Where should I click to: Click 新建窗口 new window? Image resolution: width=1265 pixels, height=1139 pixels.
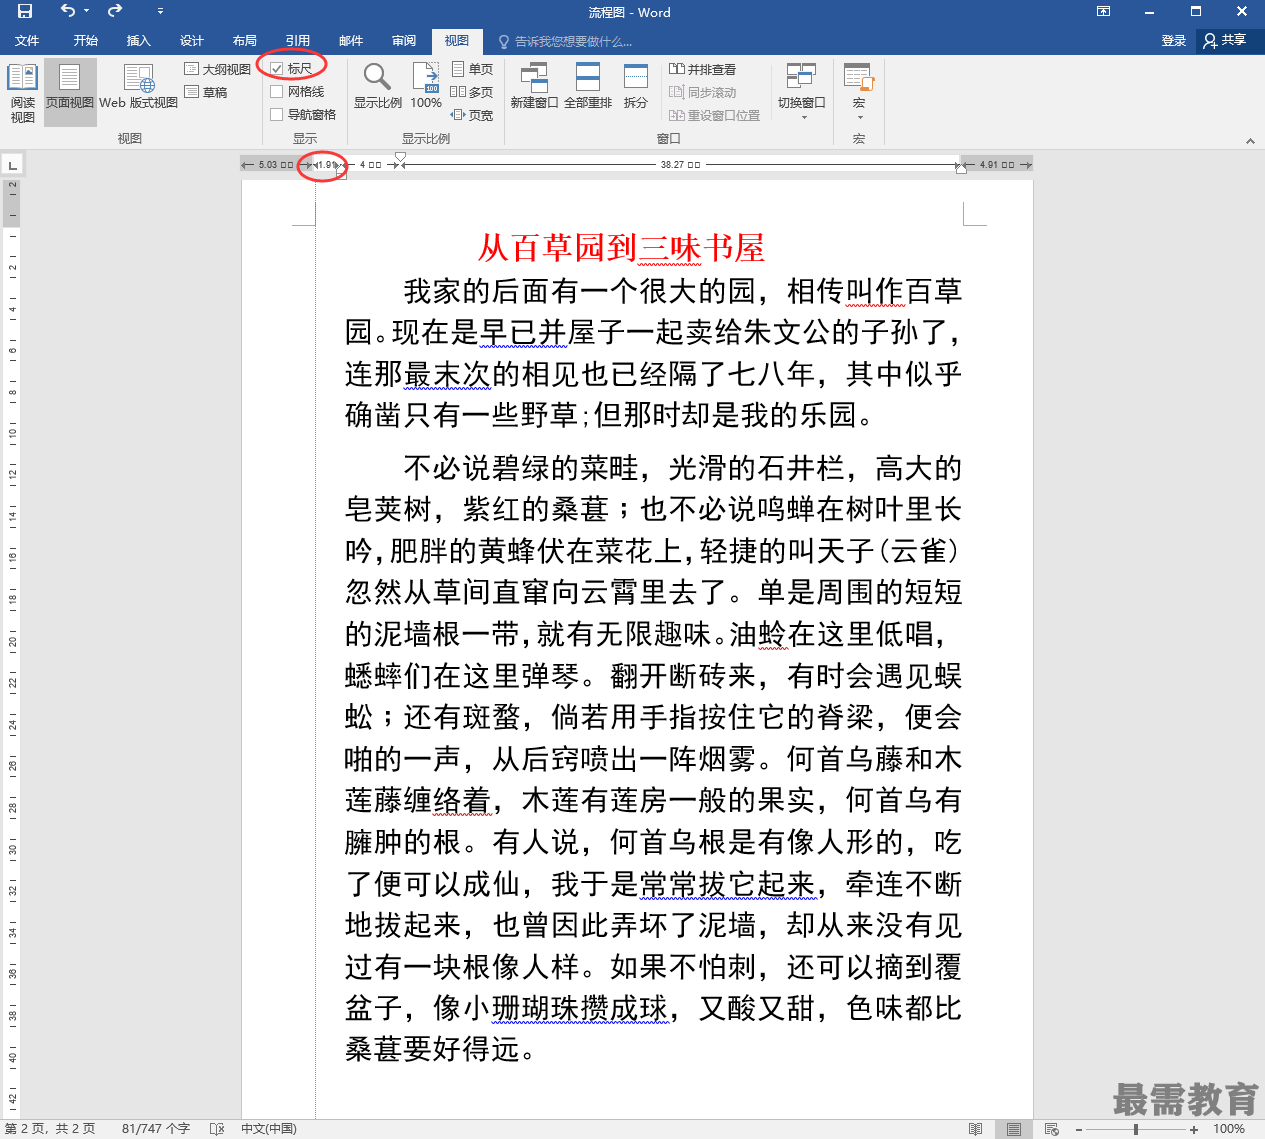tap(534, 87)
